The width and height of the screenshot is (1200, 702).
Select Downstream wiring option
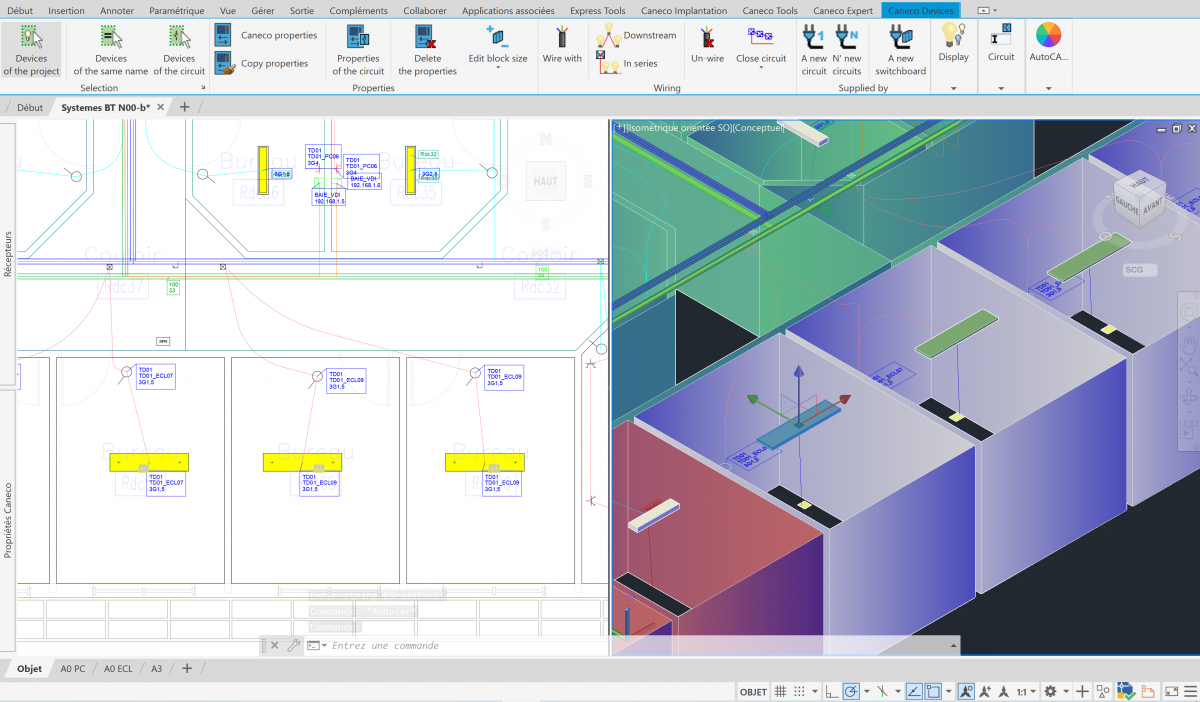636,35
